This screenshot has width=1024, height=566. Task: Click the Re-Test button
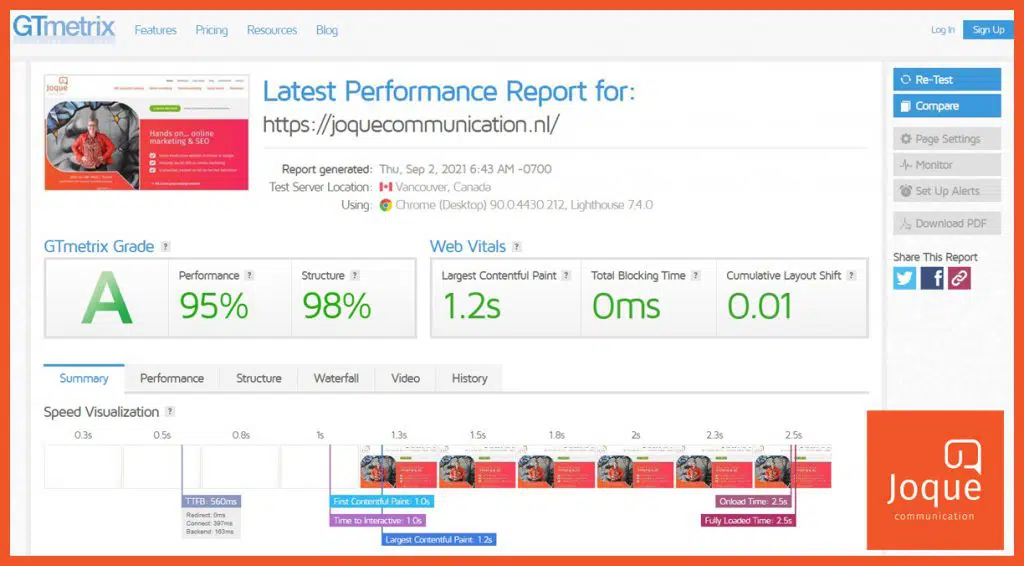click(x=947, y=80)
